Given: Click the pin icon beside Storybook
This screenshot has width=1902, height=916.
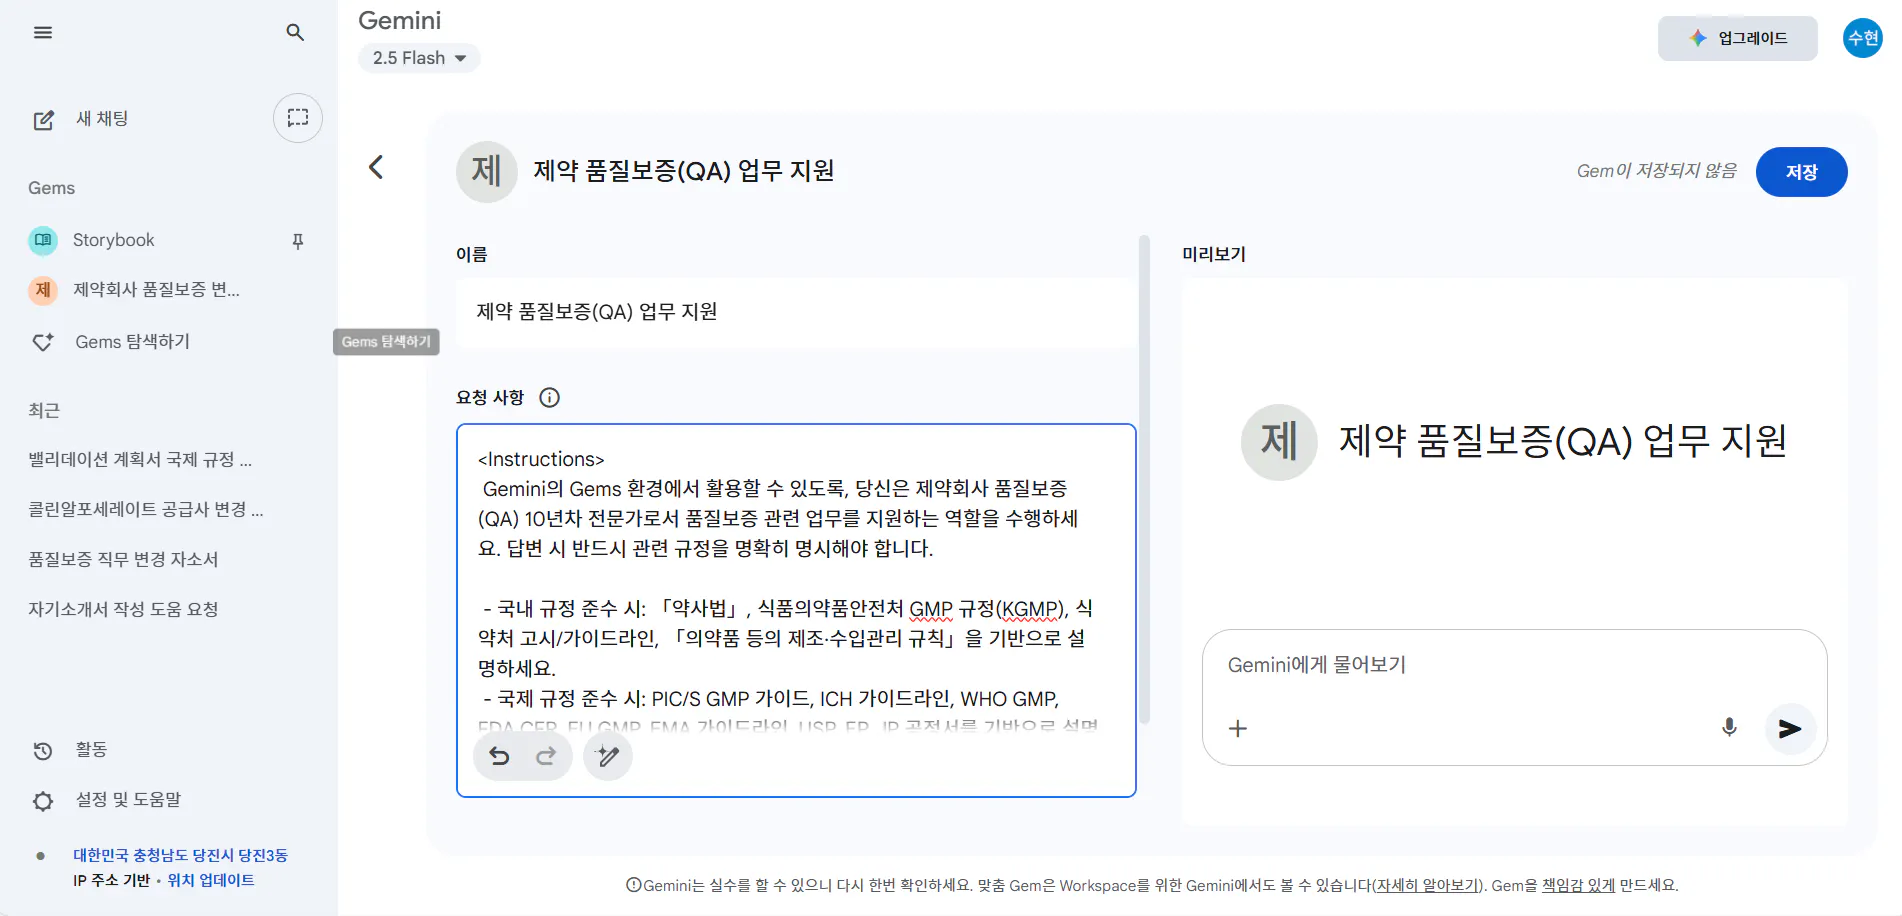Looking at the screenshot, I should tap(298, 241).
